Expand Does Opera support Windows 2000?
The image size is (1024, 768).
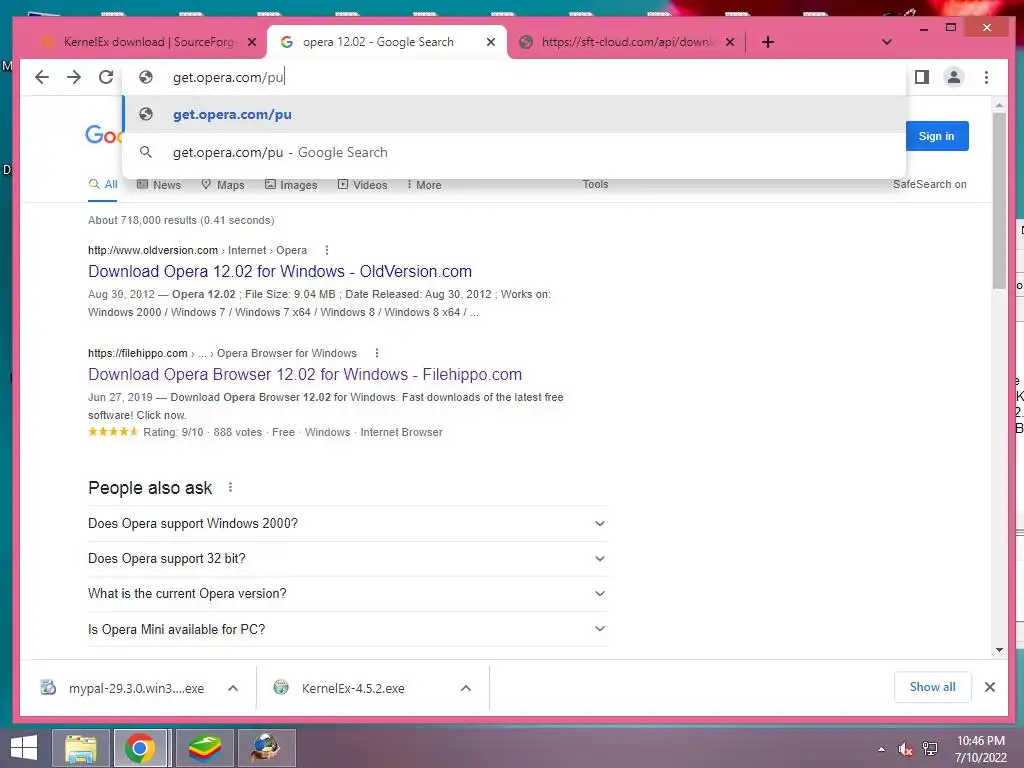click(x=347, y=524)
